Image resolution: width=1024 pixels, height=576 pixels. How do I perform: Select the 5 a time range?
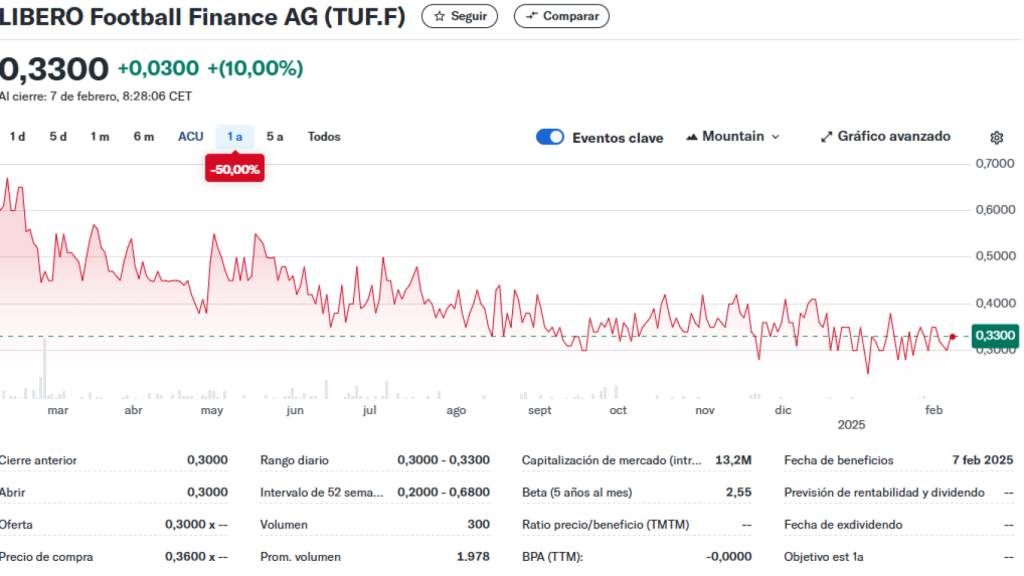pyautogui.click(x=275, y=137)
